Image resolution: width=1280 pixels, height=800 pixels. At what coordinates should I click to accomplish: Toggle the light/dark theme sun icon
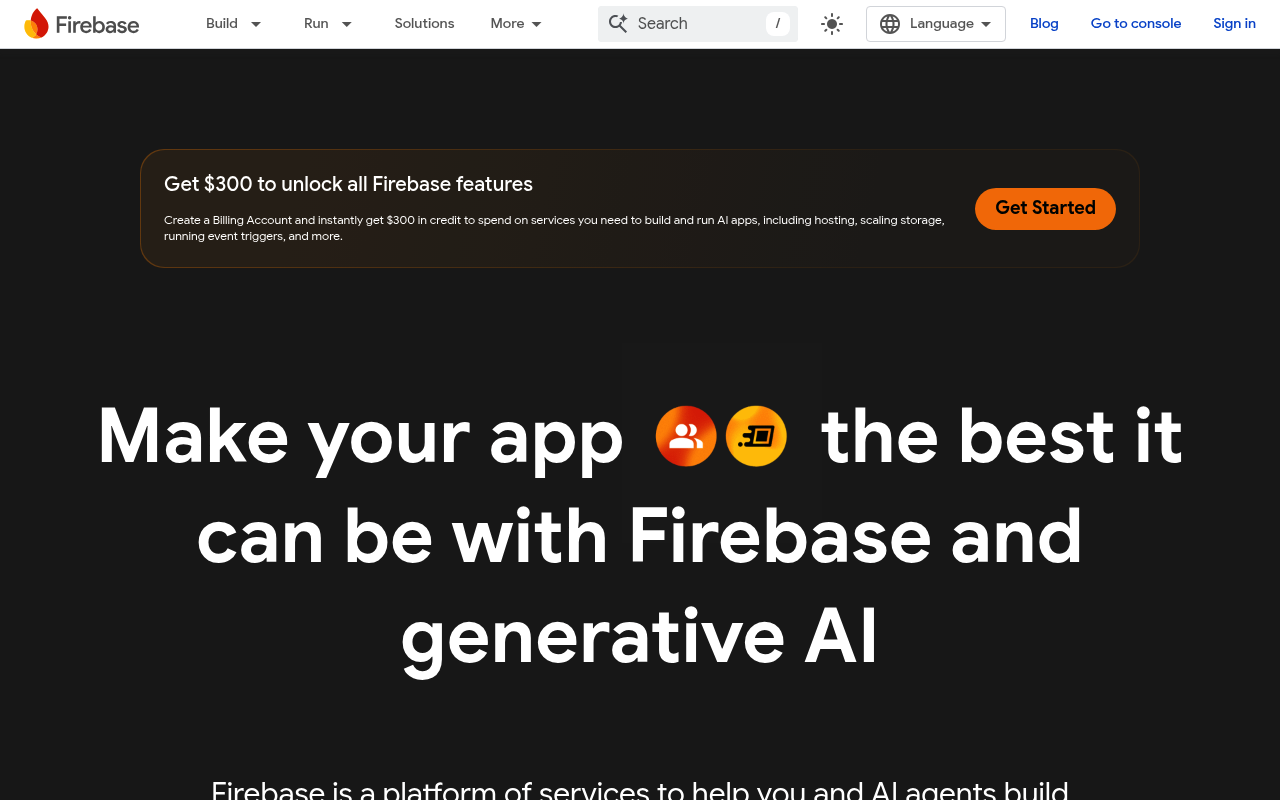(x=832, y=24)
